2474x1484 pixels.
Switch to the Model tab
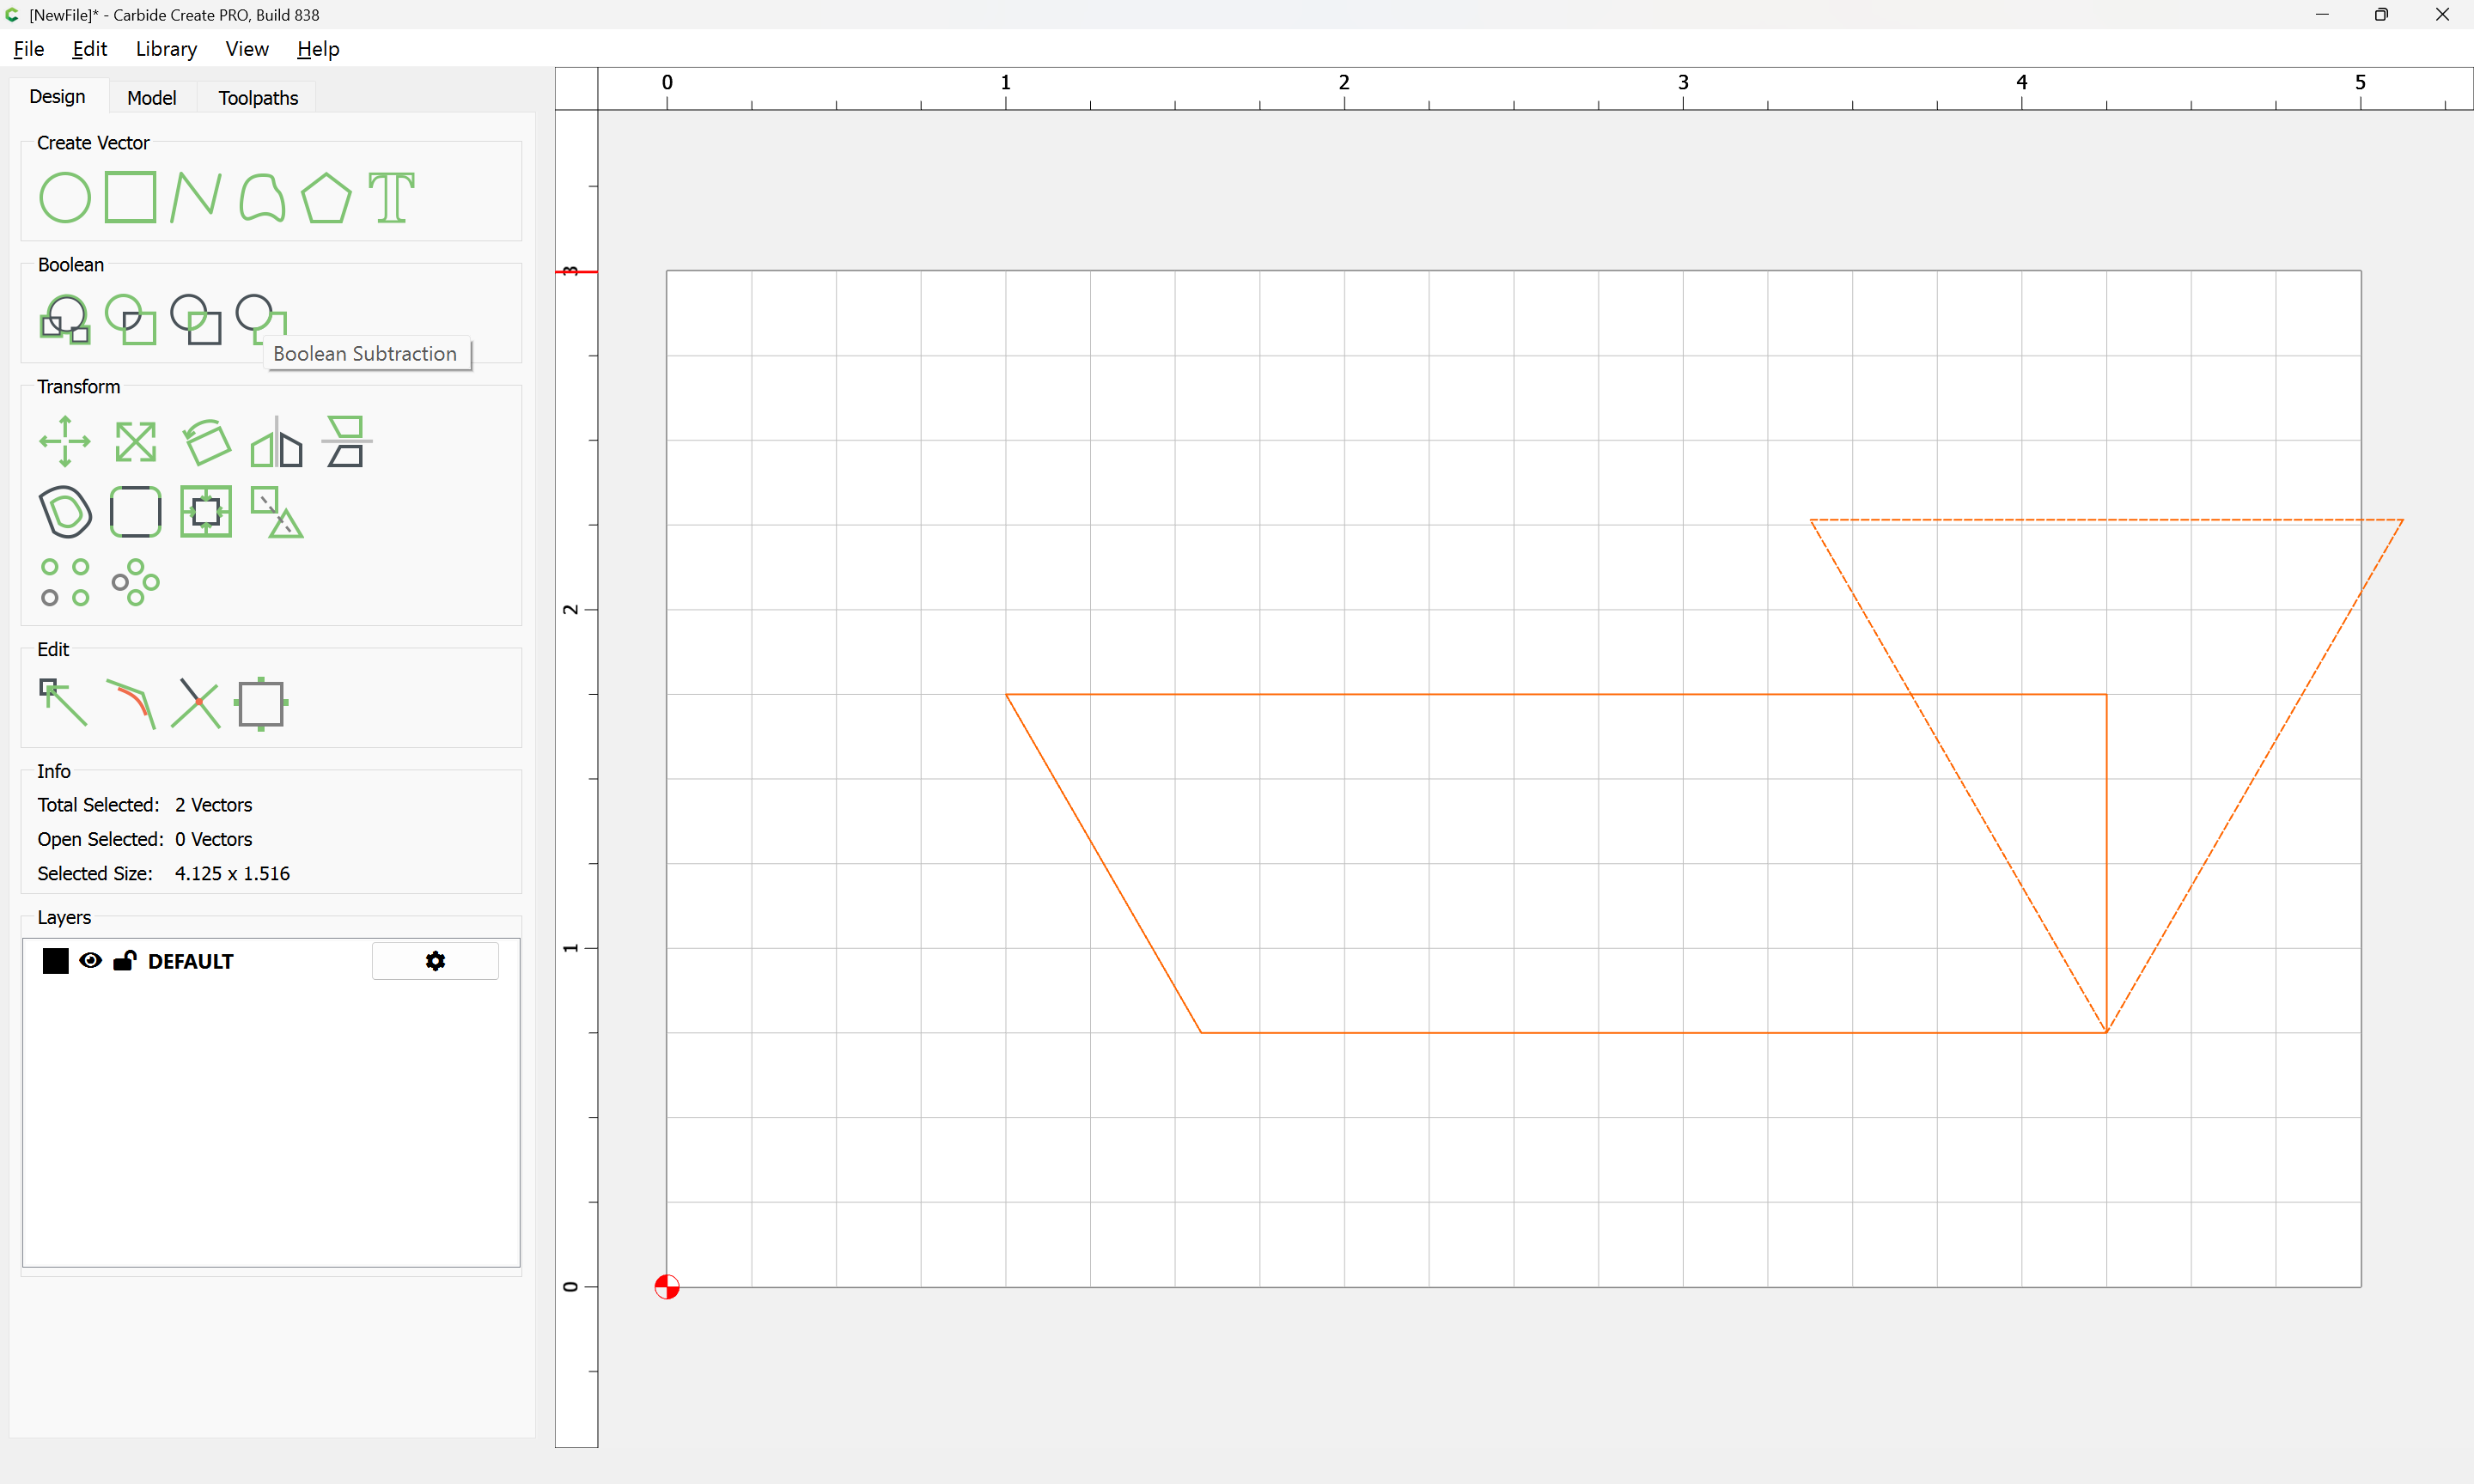pyautogui.click(x=152, y=98)
